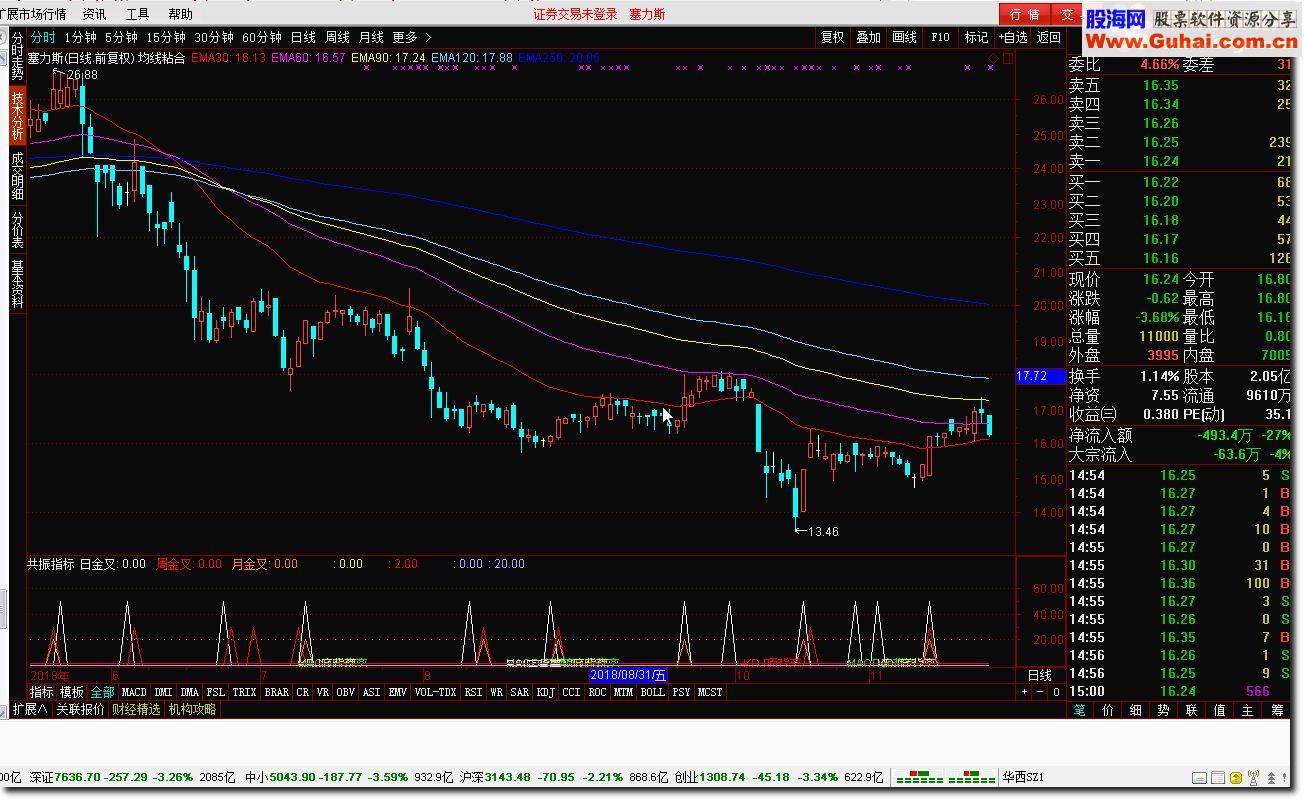Viewport: 1304px width, 800px height.
Task: Apply the VOL-TDX indicator
Action: coord(435,692)
